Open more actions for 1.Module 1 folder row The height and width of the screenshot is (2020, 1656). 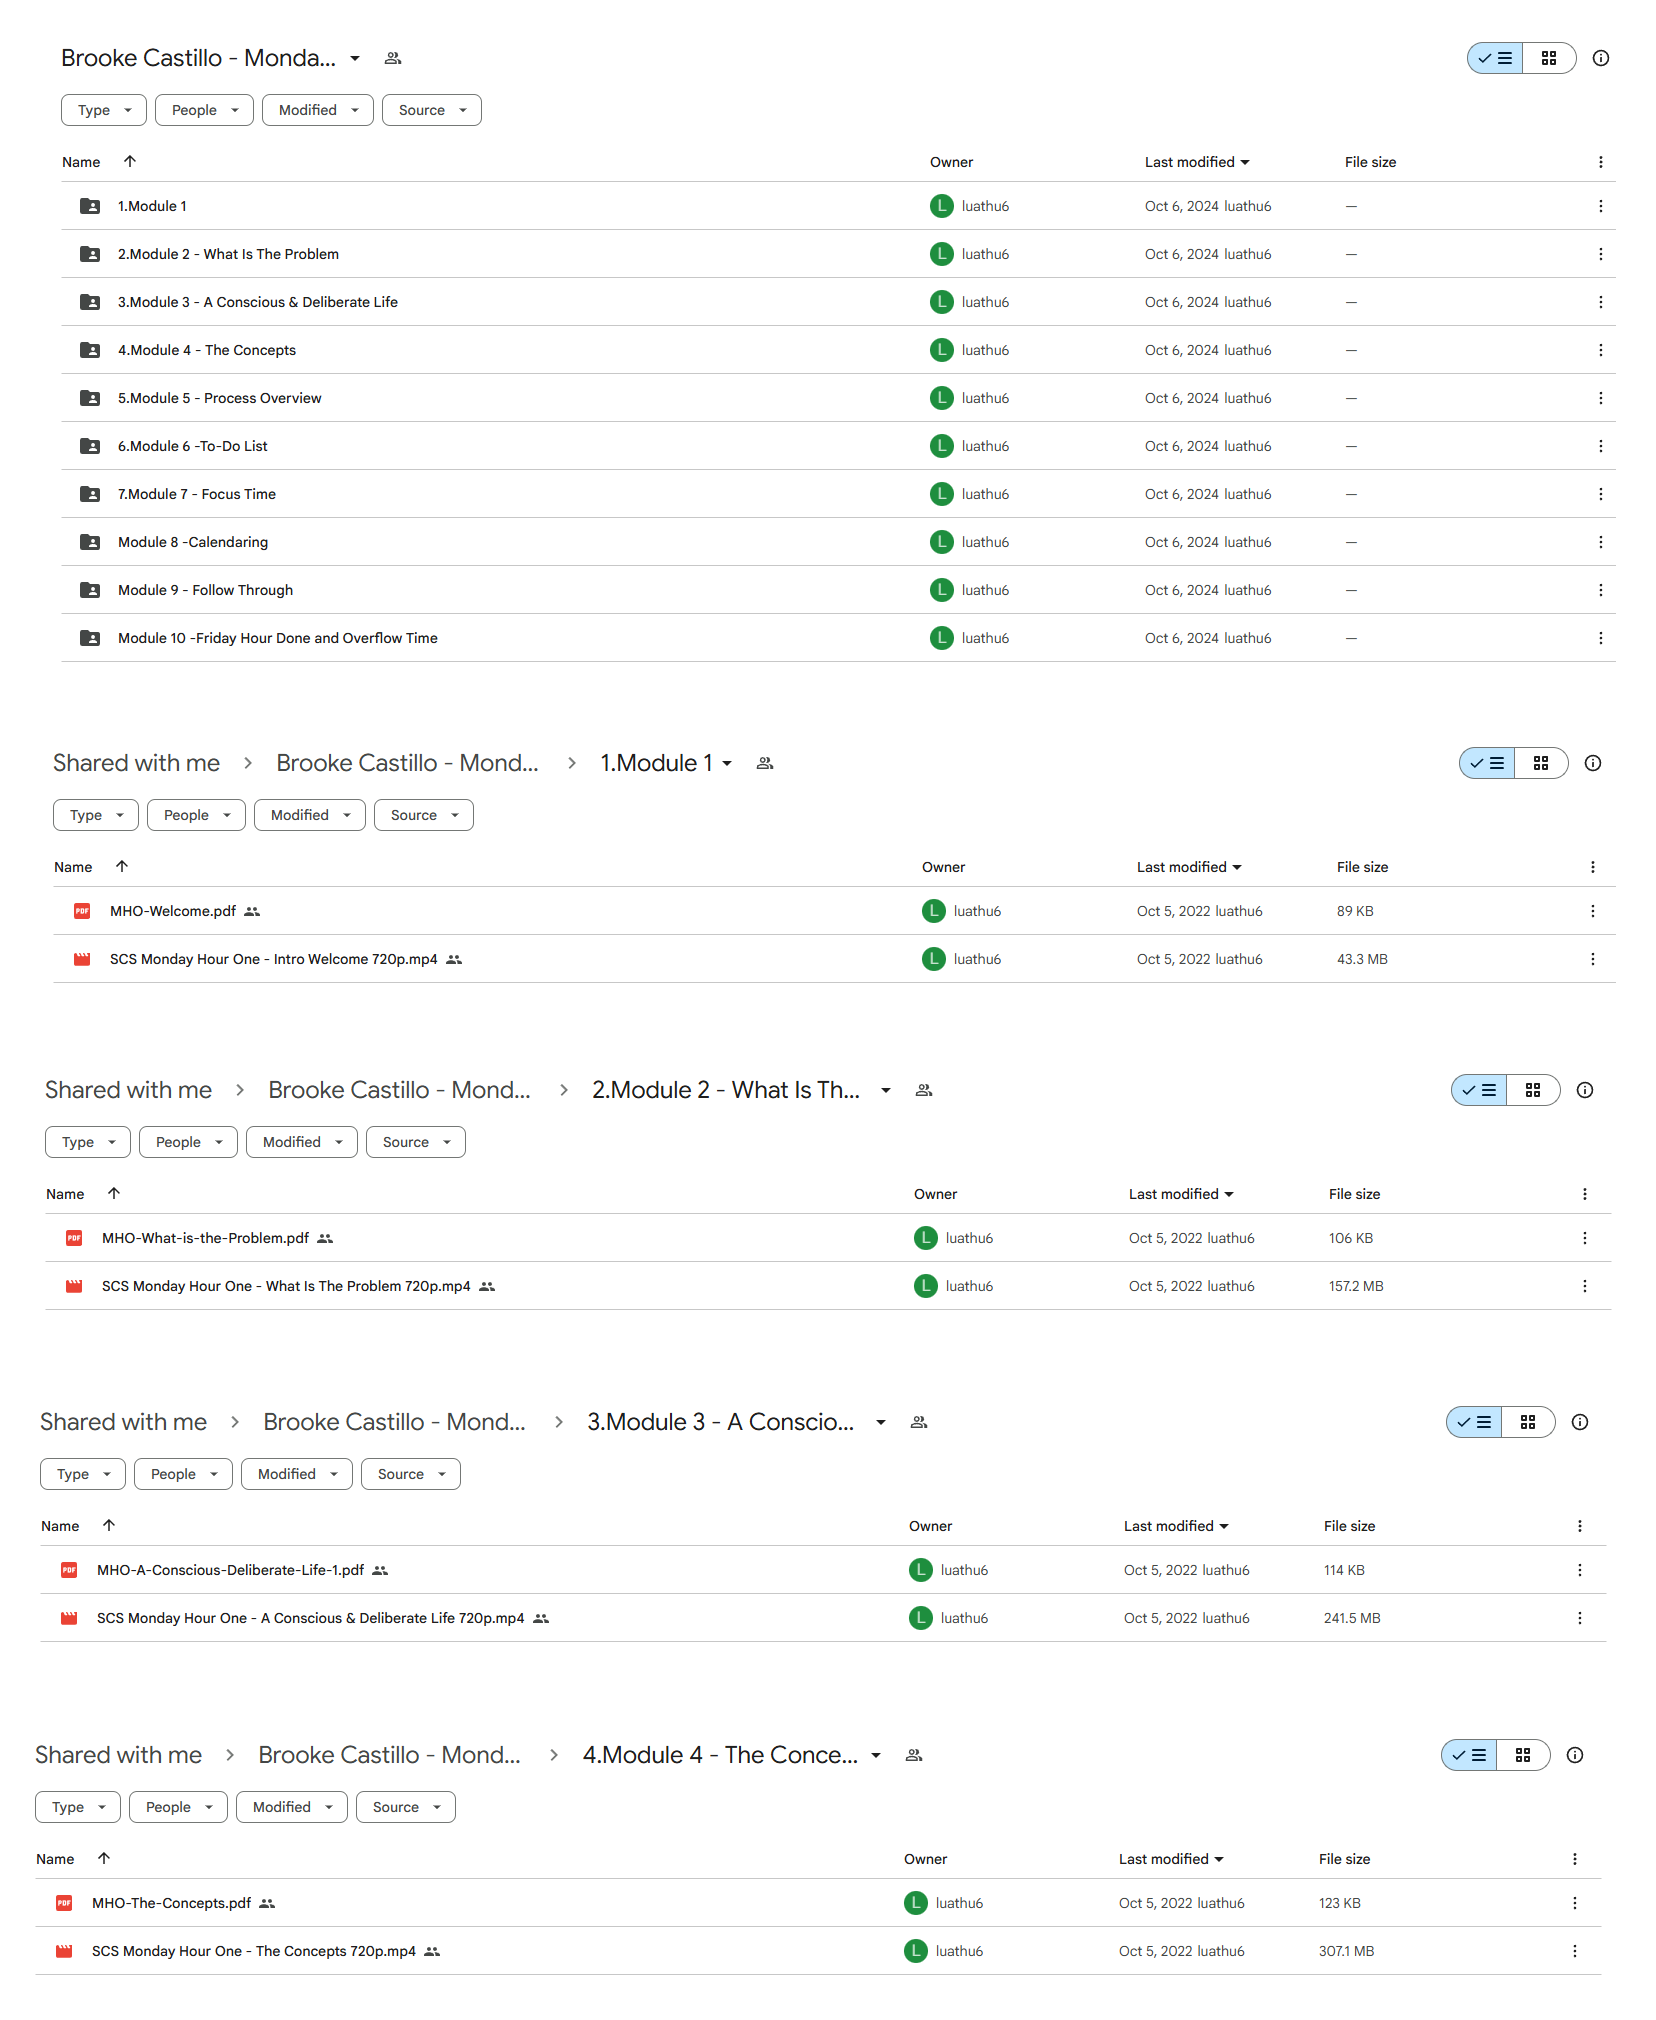point(1600,206)
